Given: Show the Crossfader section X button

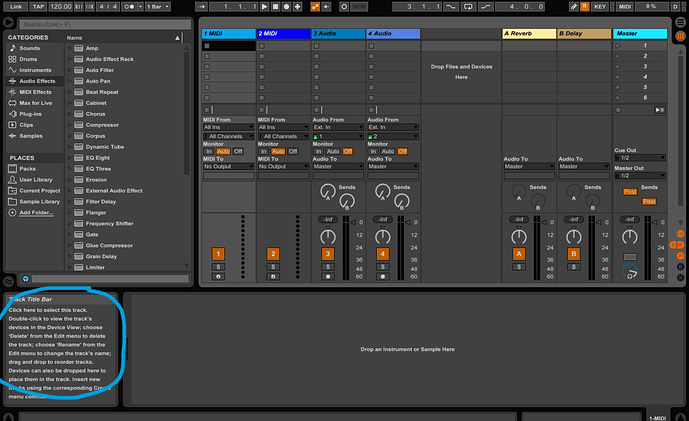Looking at the screenshot, I should point(680,278).
